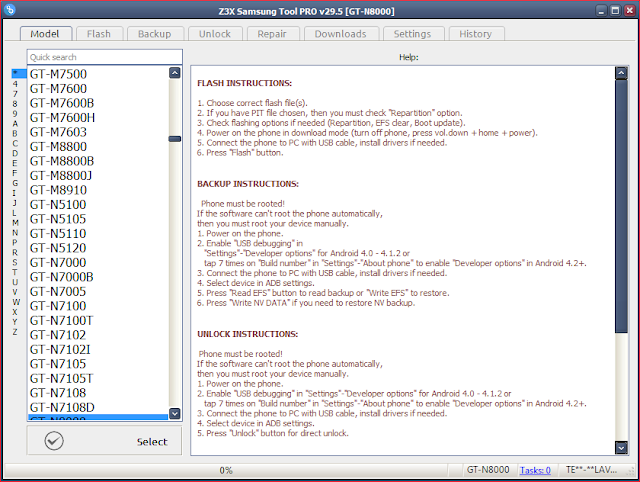Select GT-N7105 in model list
Screen dimensions: 640x482
click(x=98, y=364)
